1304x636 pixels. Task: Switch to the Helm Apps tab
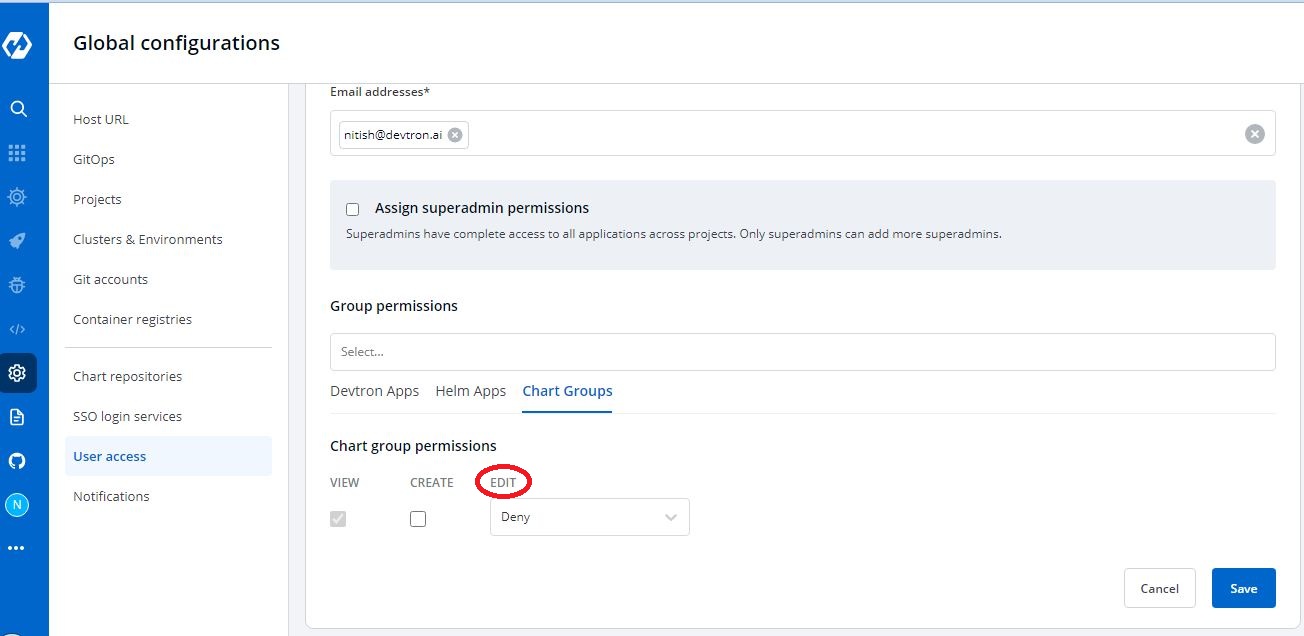click(471, 391)
